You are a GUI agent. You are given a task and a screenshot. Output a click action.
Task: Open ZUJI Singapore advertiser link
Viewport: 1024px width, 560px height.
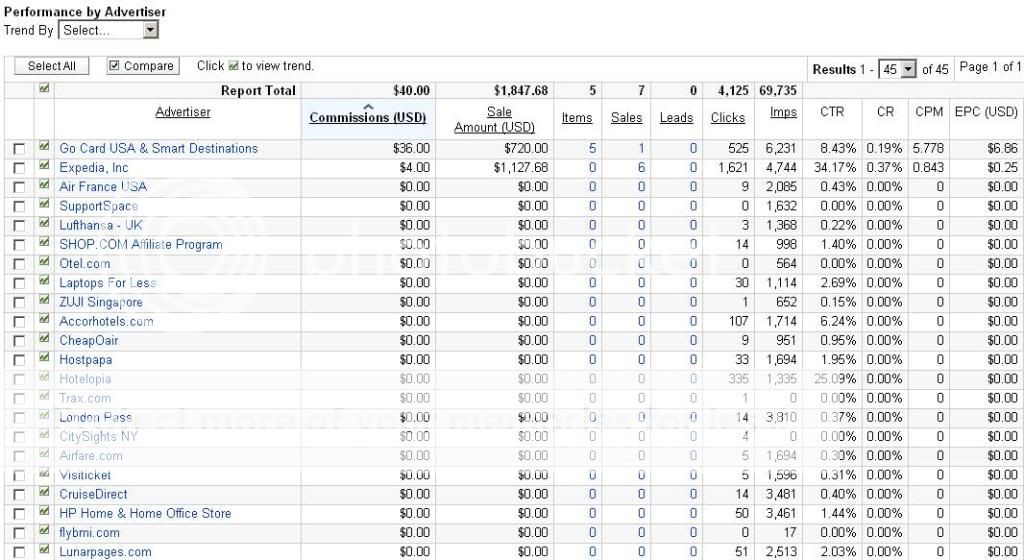coord(101,302)
